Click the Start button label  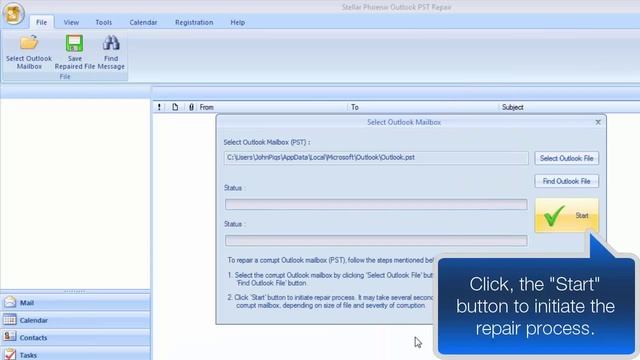click(x=582, y=216)
